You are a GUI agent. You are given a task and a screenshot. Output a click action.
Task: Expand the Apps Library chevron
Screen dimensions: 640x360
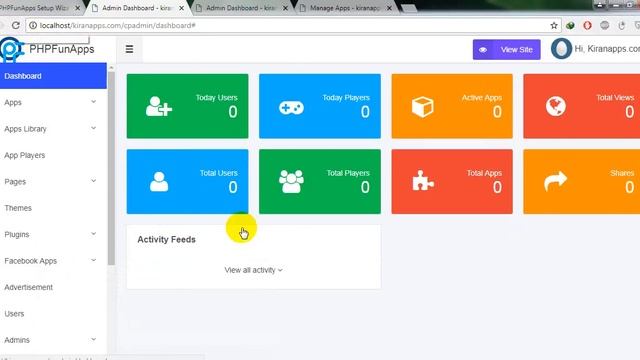tap(93, 128)
